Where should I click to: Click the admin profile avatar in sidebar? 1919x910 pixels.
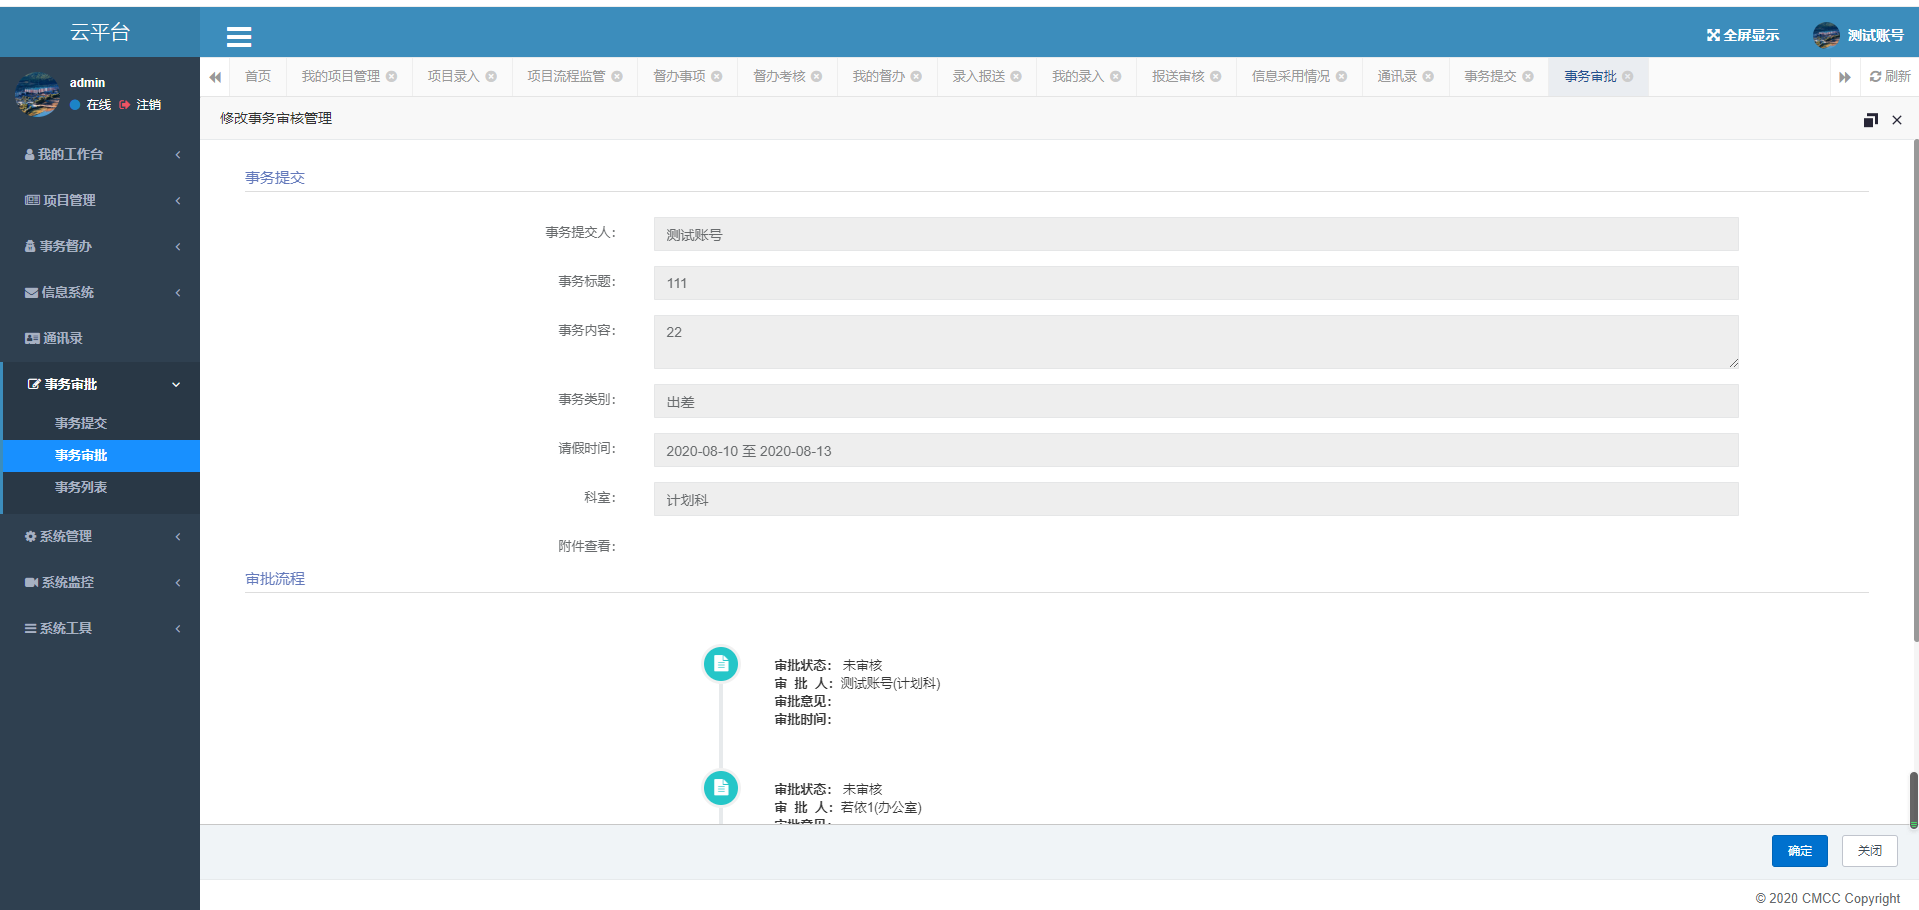coord(38,94)
